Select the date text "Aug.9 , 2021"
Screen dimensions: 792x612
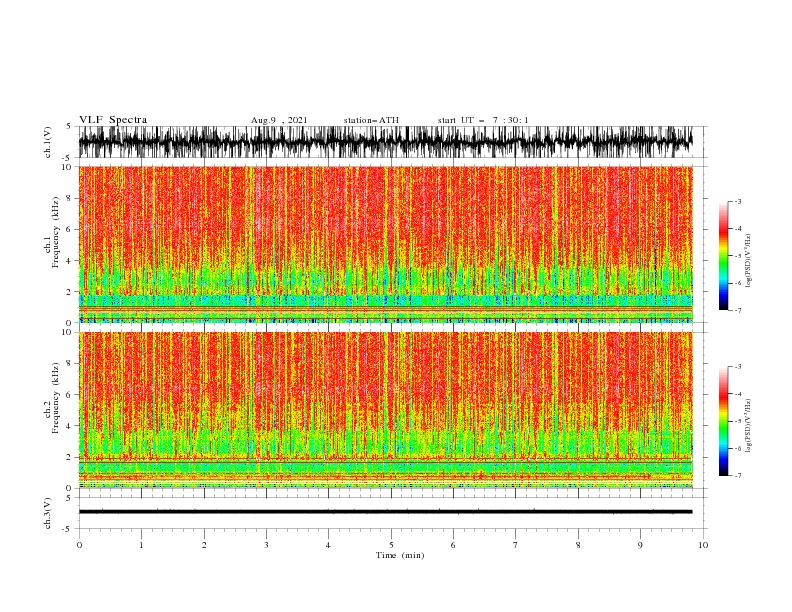click(x=279, y=120)
